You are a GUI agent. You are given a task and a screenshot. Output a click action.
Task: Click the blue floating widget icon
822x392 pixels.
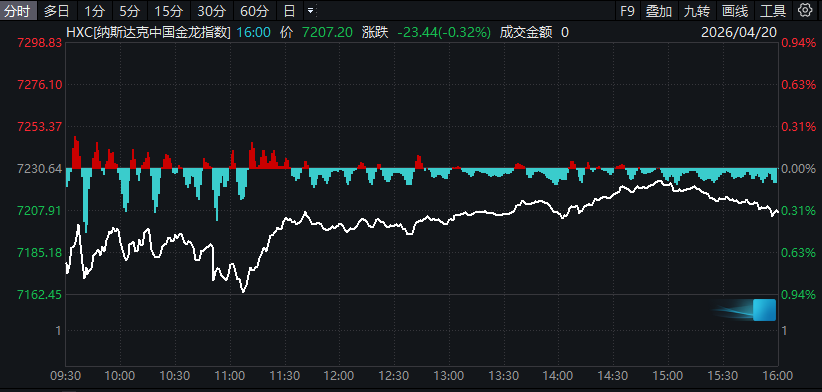(764, 310)
